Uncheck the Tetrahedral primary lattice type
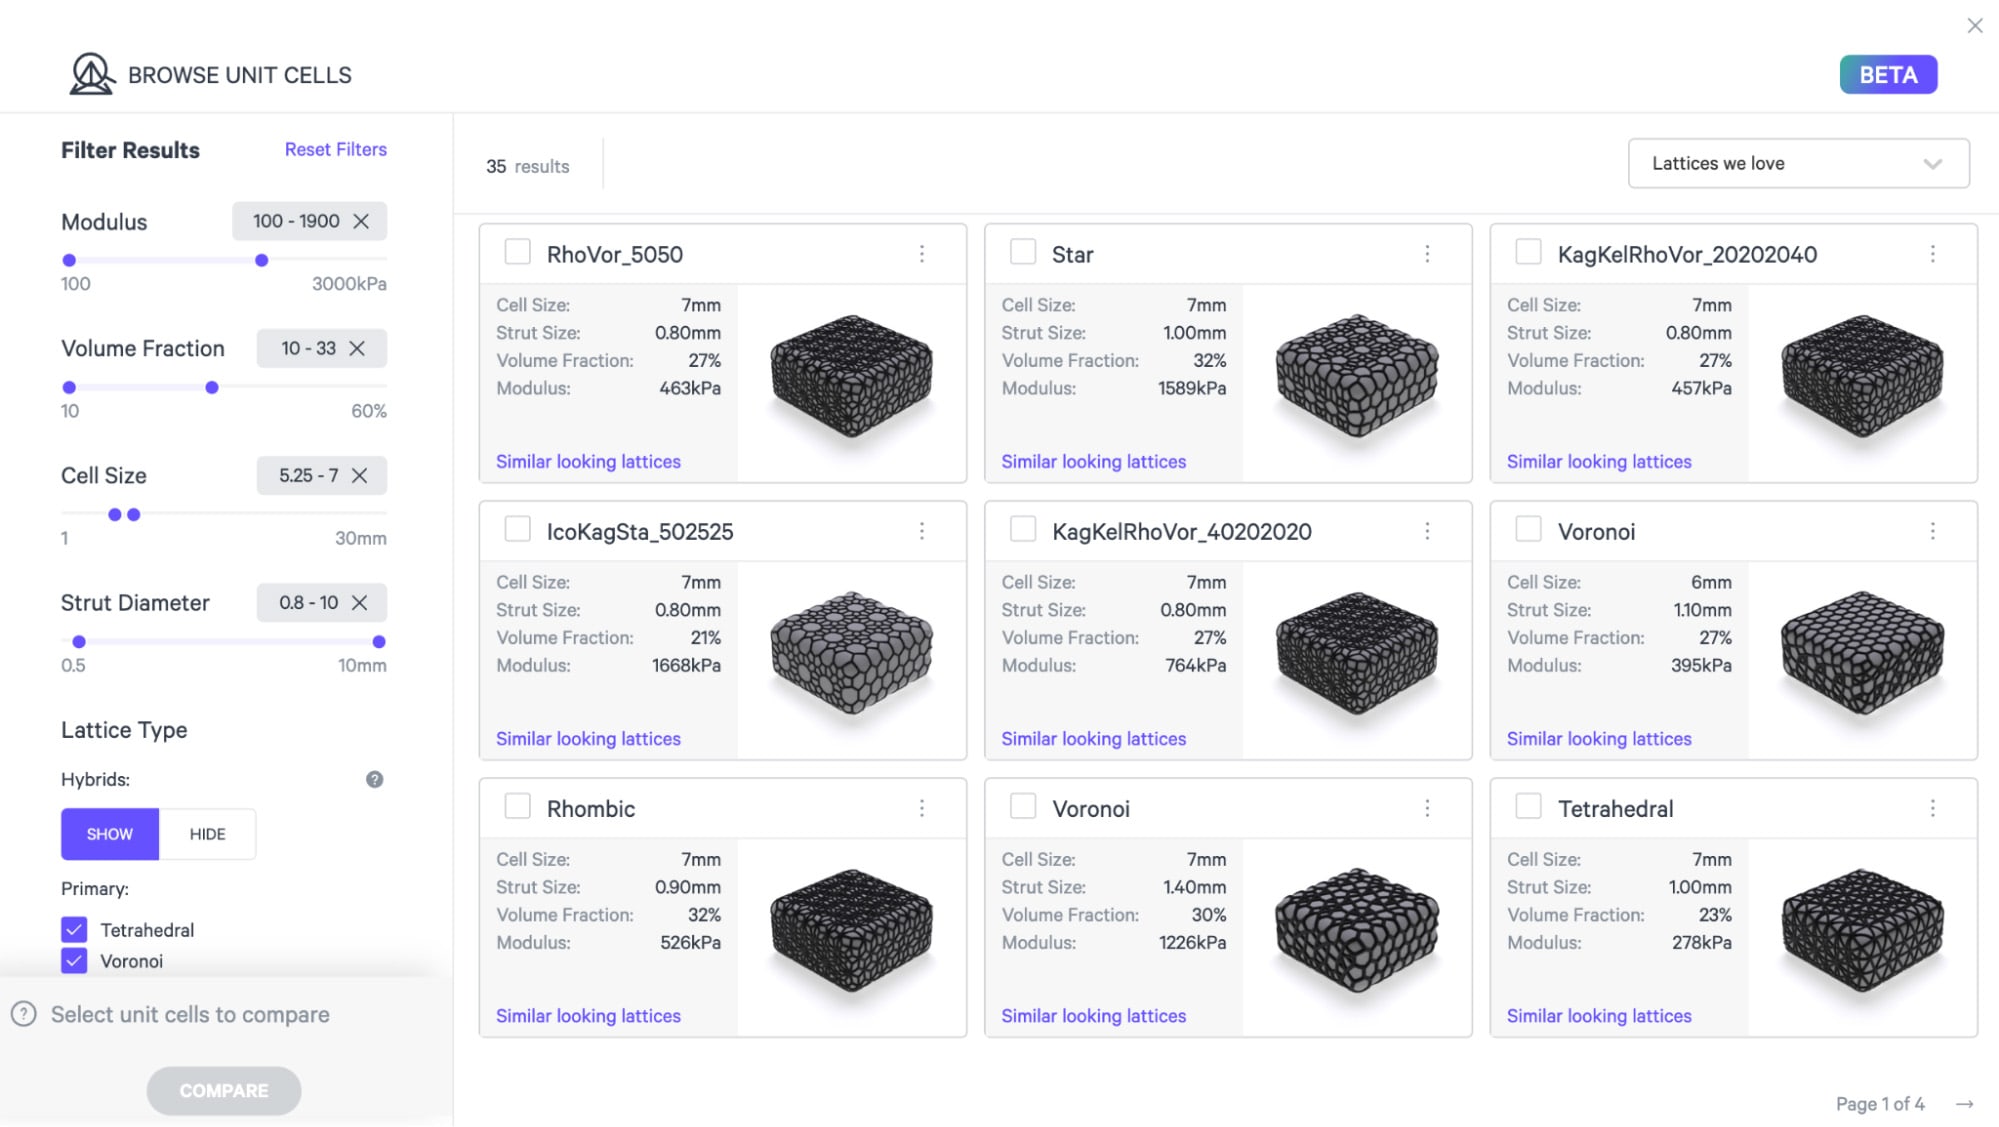This screenshot has height=1127, width=1999. click(x=74, y=929)
